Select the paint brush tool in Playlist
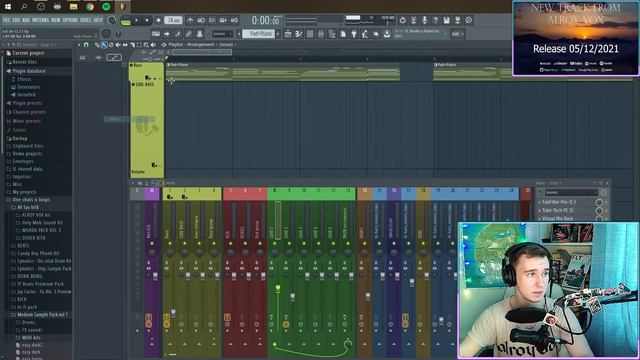This screenshot has width=640, height=360. (x=104, y=44)
